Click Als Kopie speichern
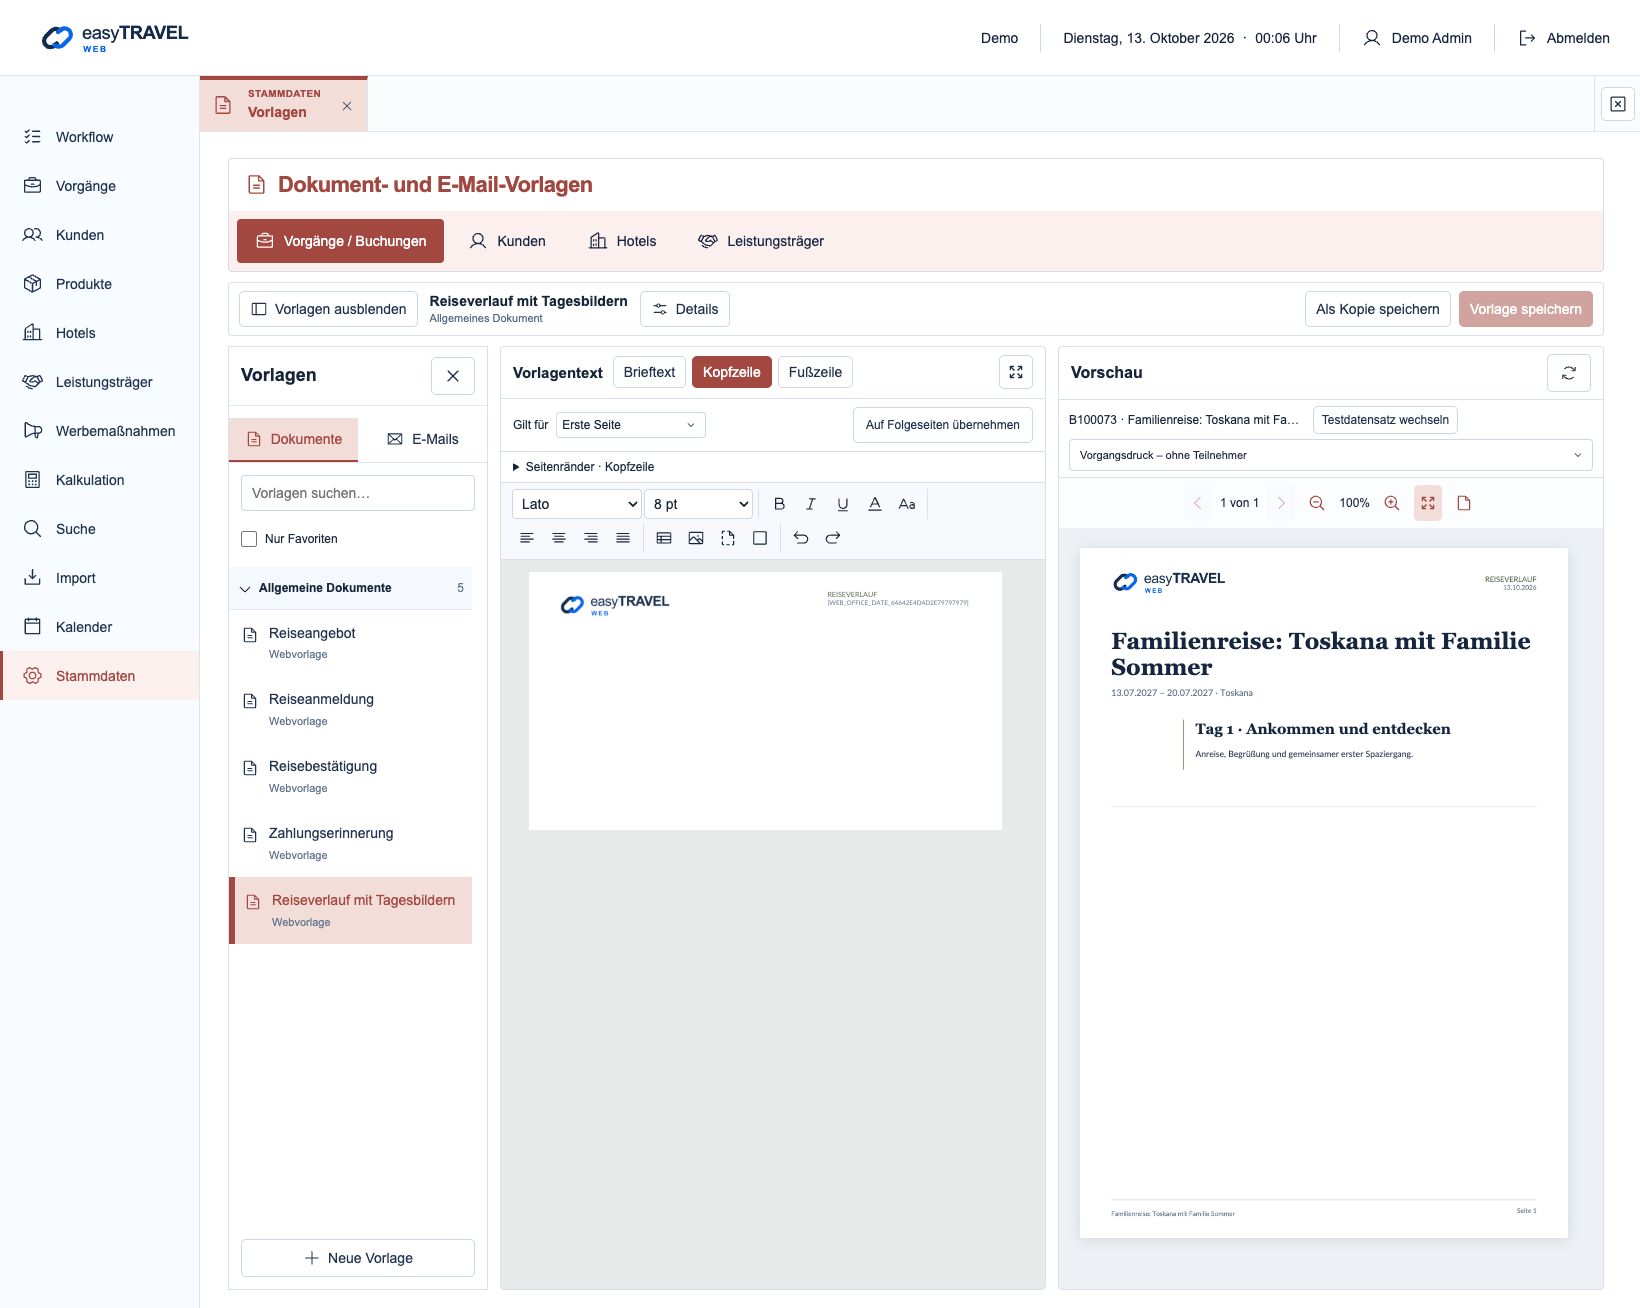This screenshot has height=1308, width=1640. pos(1377,309)
